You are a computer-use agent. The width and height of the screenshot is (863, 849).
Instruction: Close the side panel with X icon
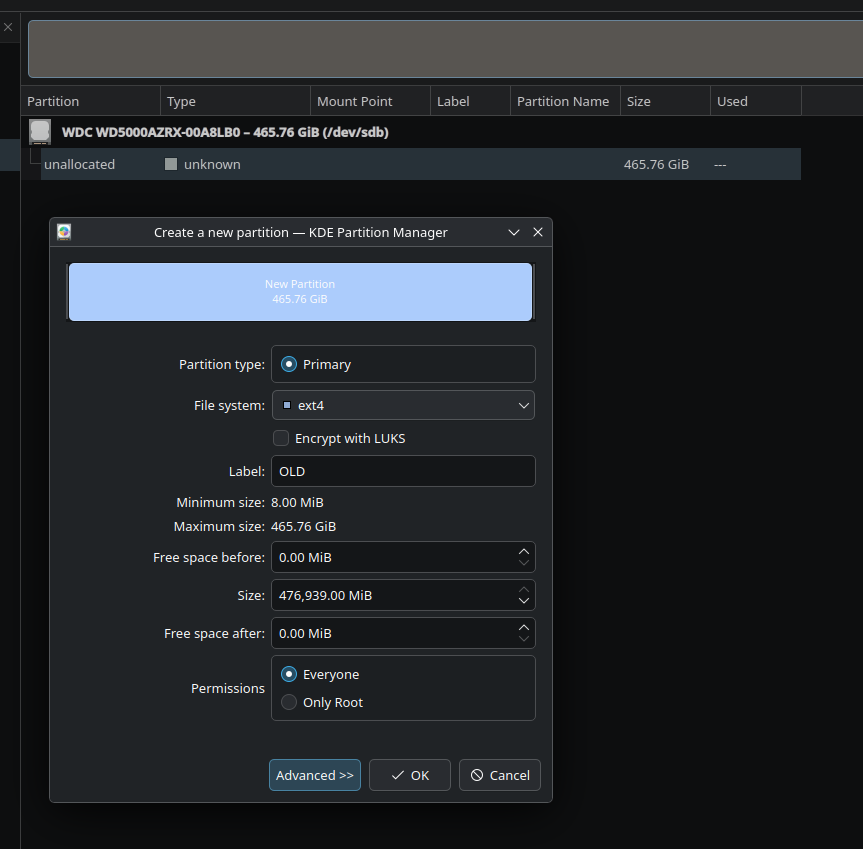[8, 27]
